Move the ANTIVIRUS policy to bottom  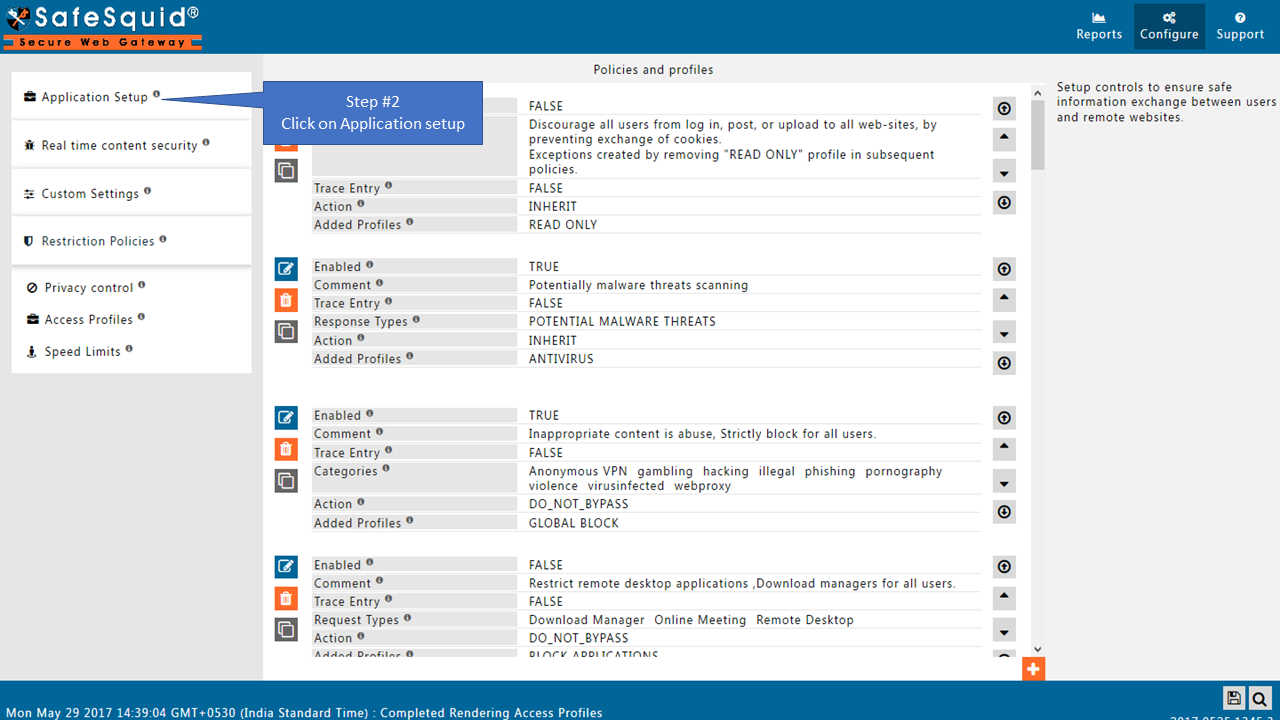(x=1004, y=363)
